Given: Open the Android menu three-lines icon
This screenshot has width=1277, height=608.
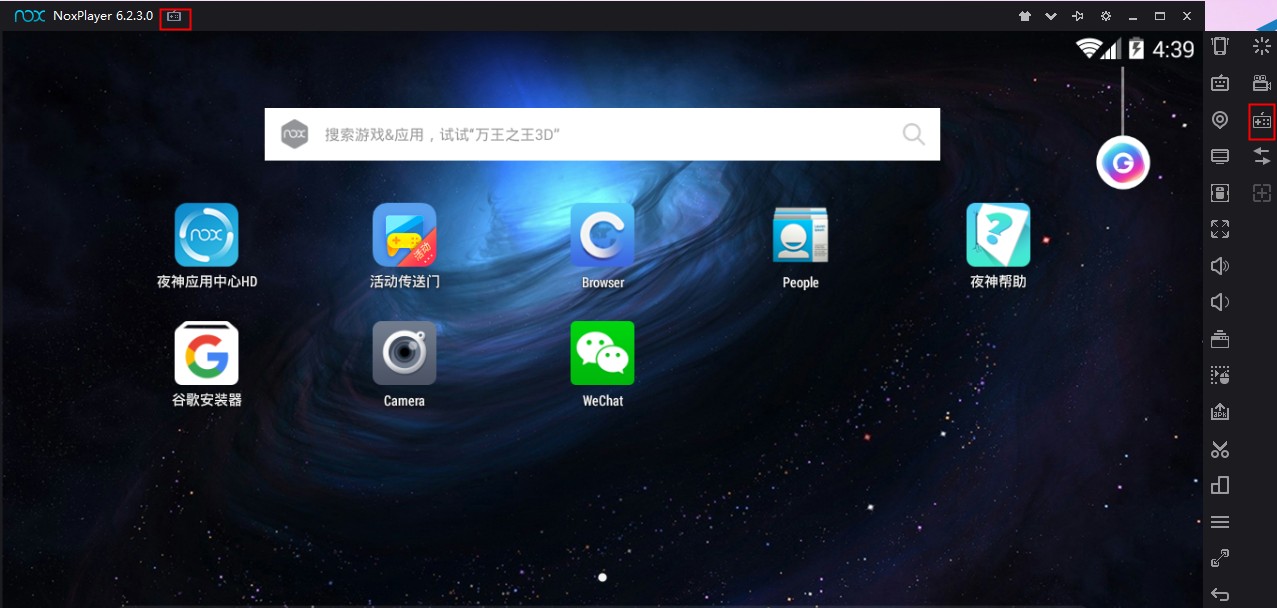Looking at the screenshot, I should [1220, 522].
